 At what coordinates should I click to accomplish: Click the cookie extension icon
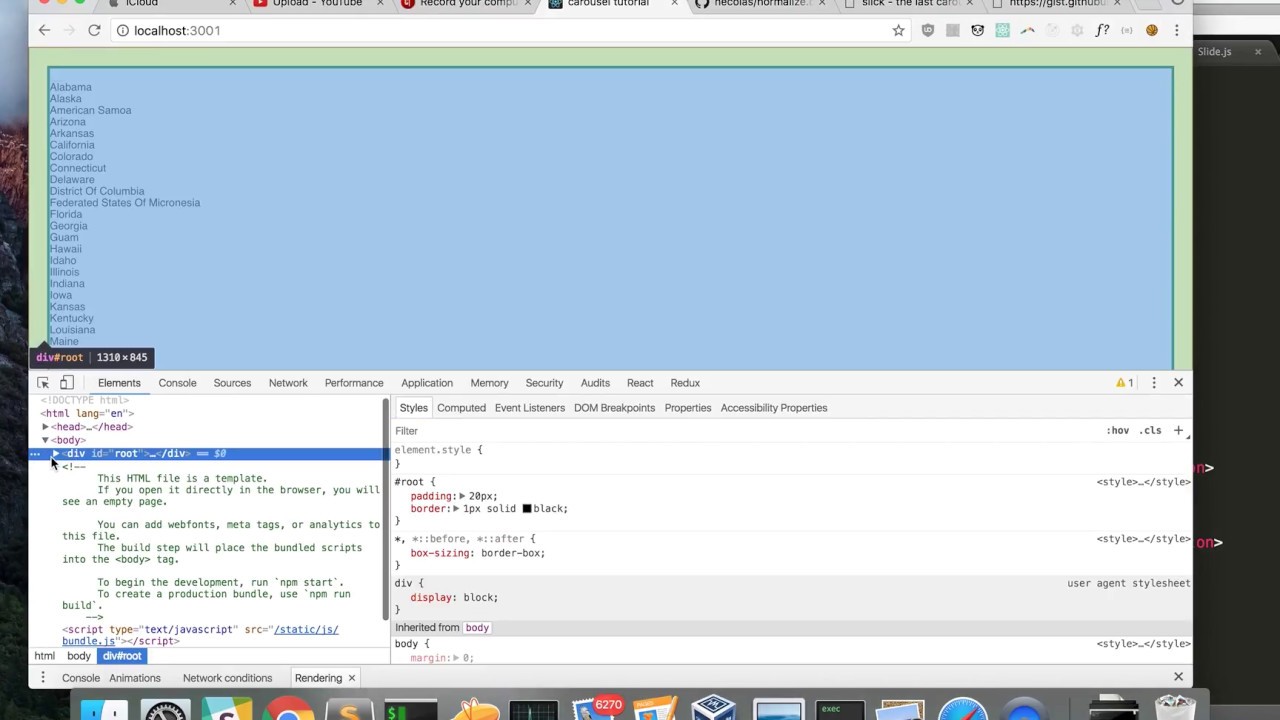pyautogui.click(x=1152, y=30)
